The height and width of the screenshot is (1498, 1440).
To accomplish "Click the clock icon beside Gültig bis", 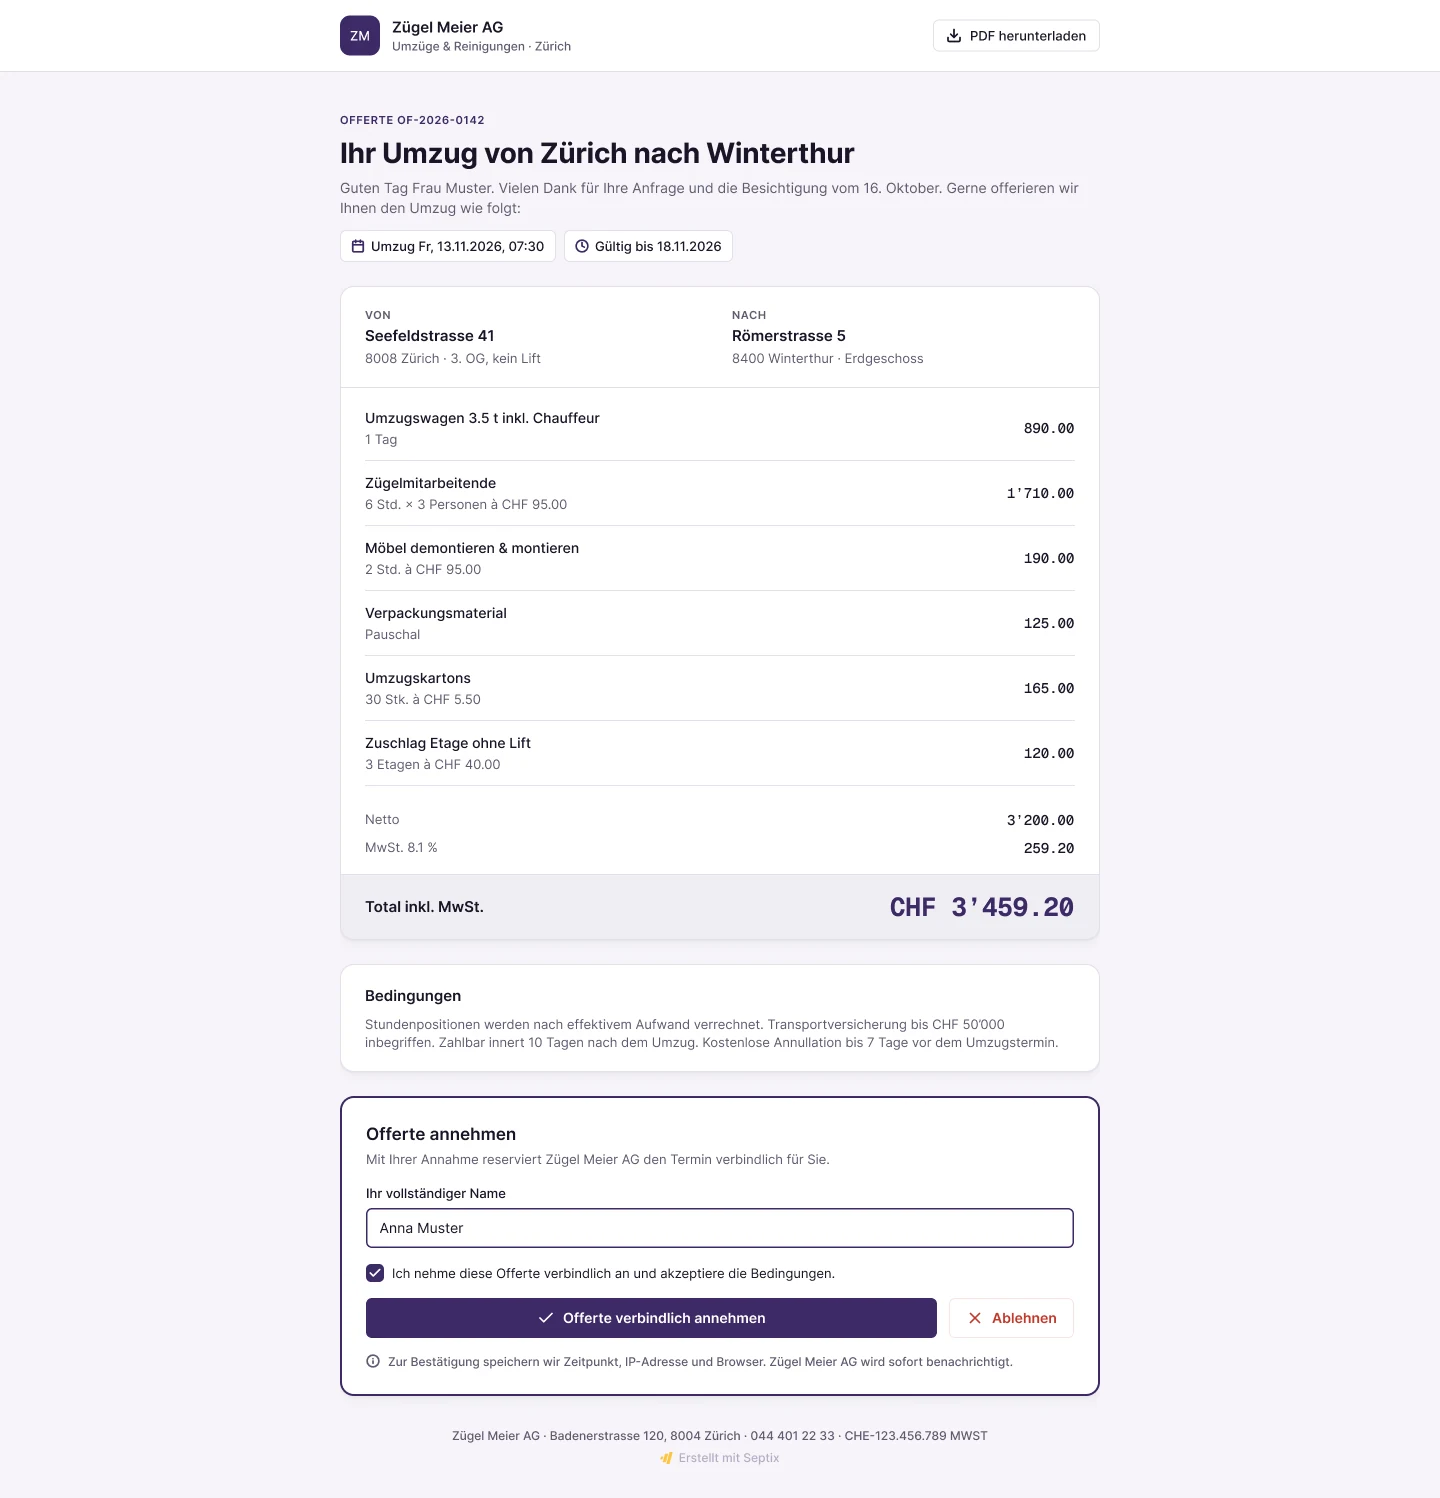I will tap(582, 246).
